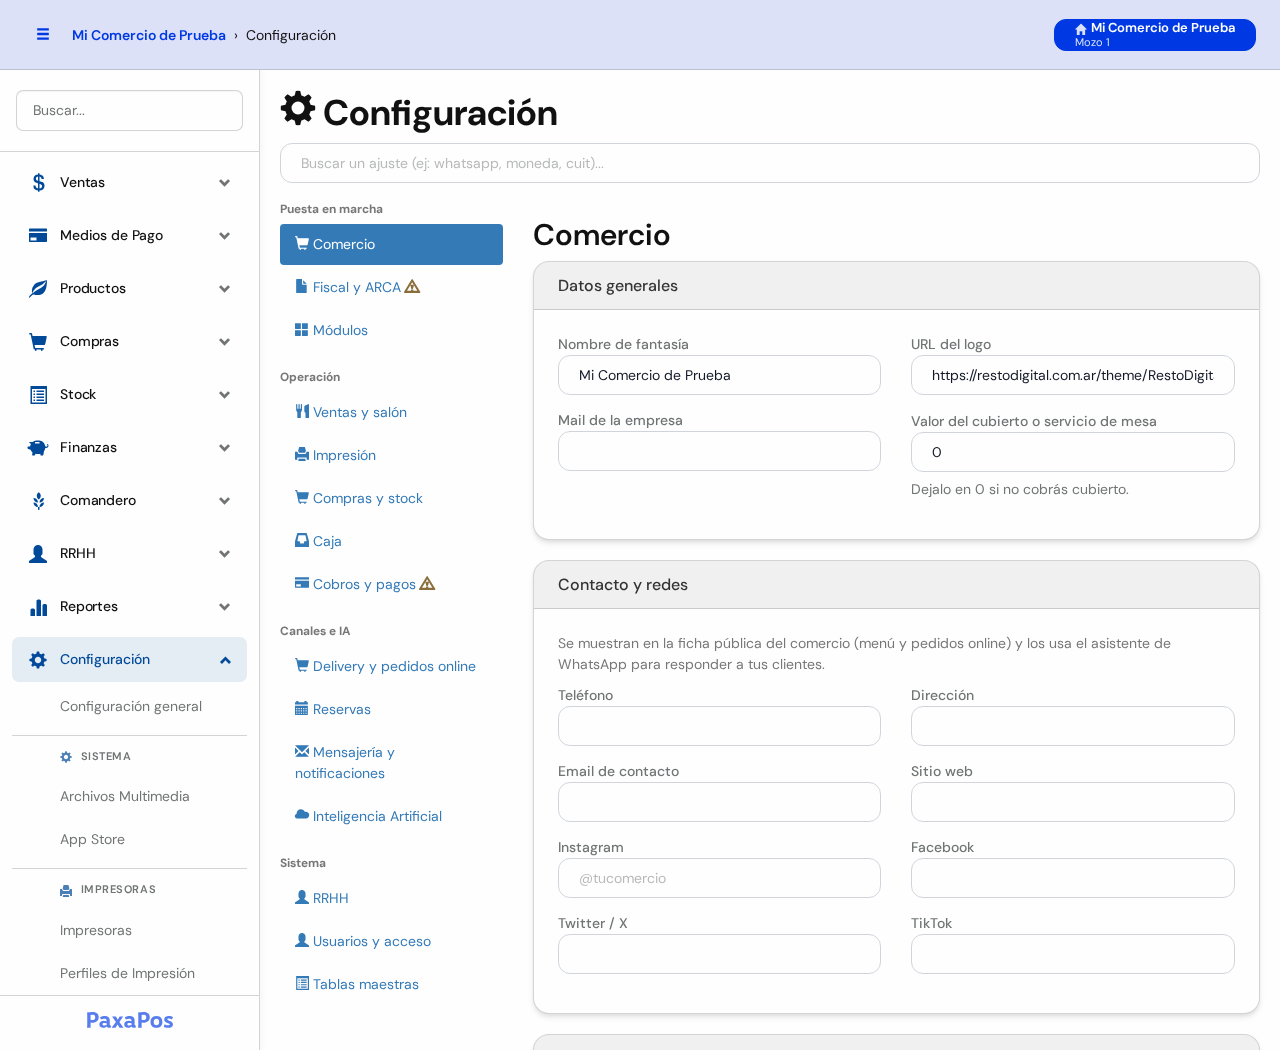1280x1050 pixels.
Task: Open the RRHH item under Sistema
Action: click(x=391, y=898)
